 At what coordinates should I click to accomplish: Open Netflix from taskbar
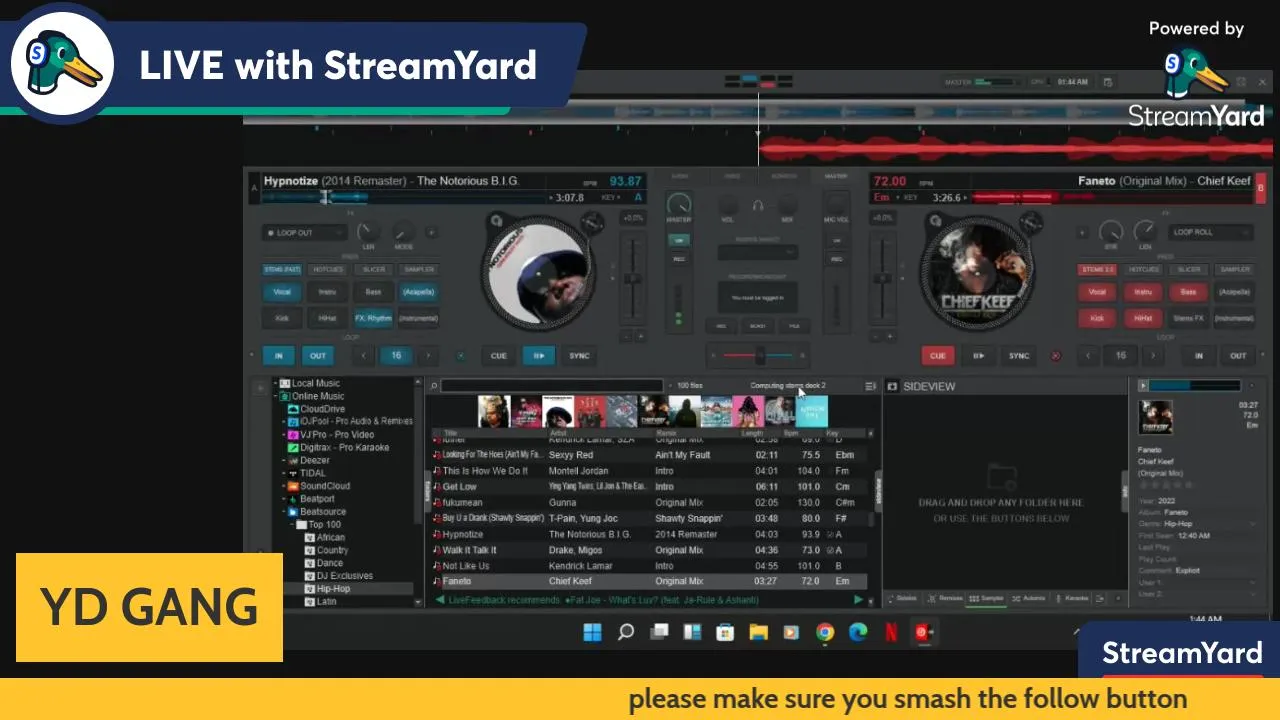point(890,632)
